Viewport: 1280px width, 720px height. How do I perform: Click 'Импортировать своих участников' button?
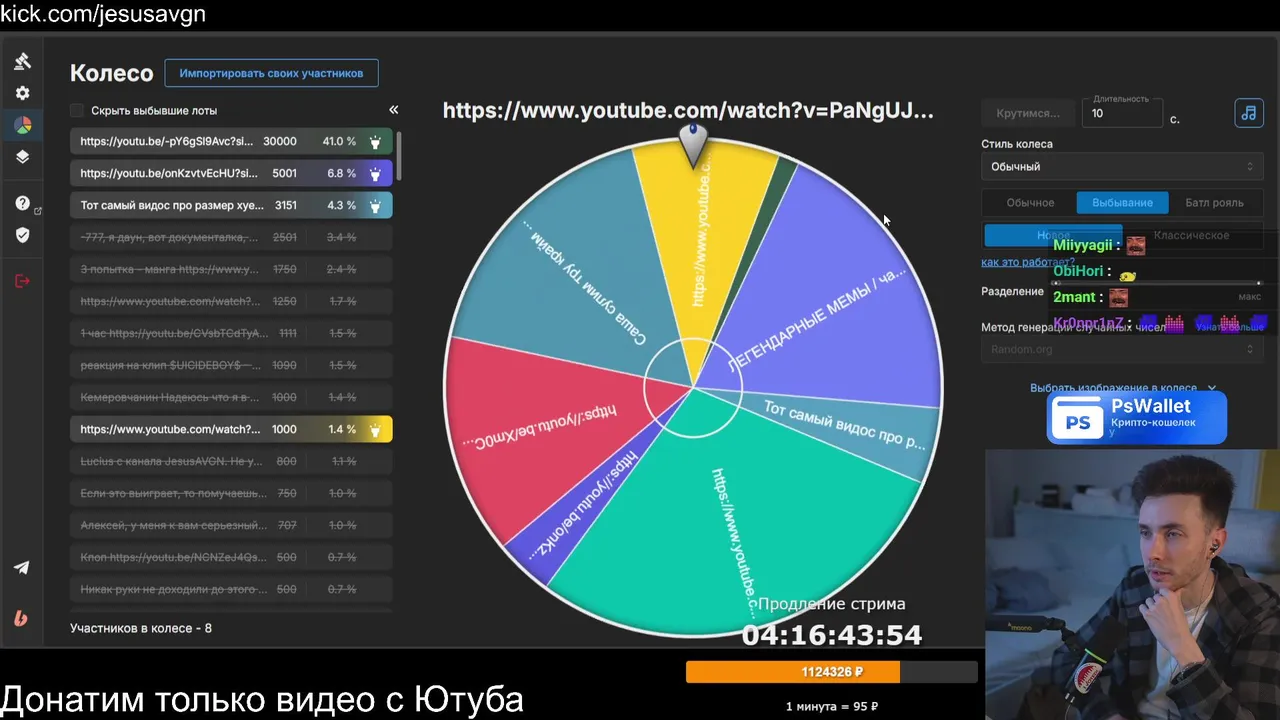[x=271, y=73]
